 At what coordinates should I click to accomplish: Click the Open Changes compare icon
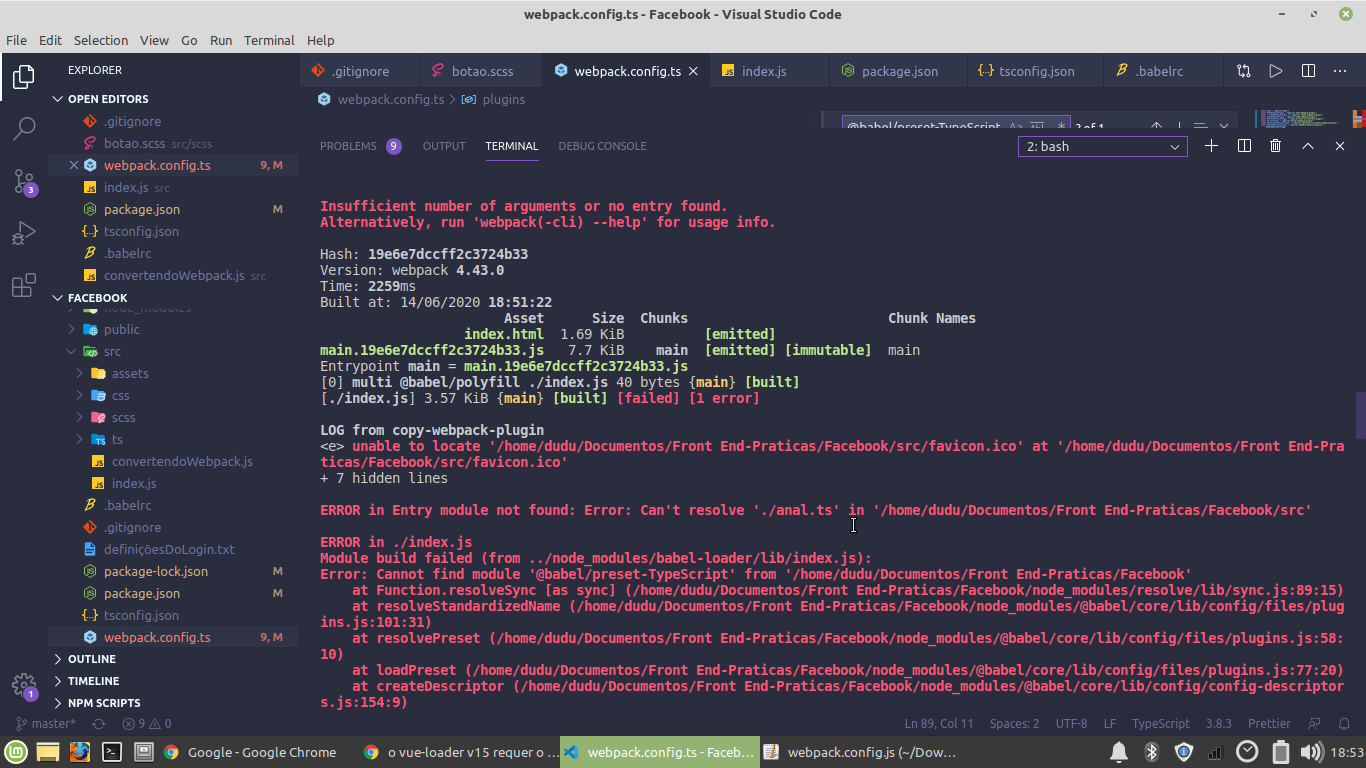click(x=1243, y=71)
